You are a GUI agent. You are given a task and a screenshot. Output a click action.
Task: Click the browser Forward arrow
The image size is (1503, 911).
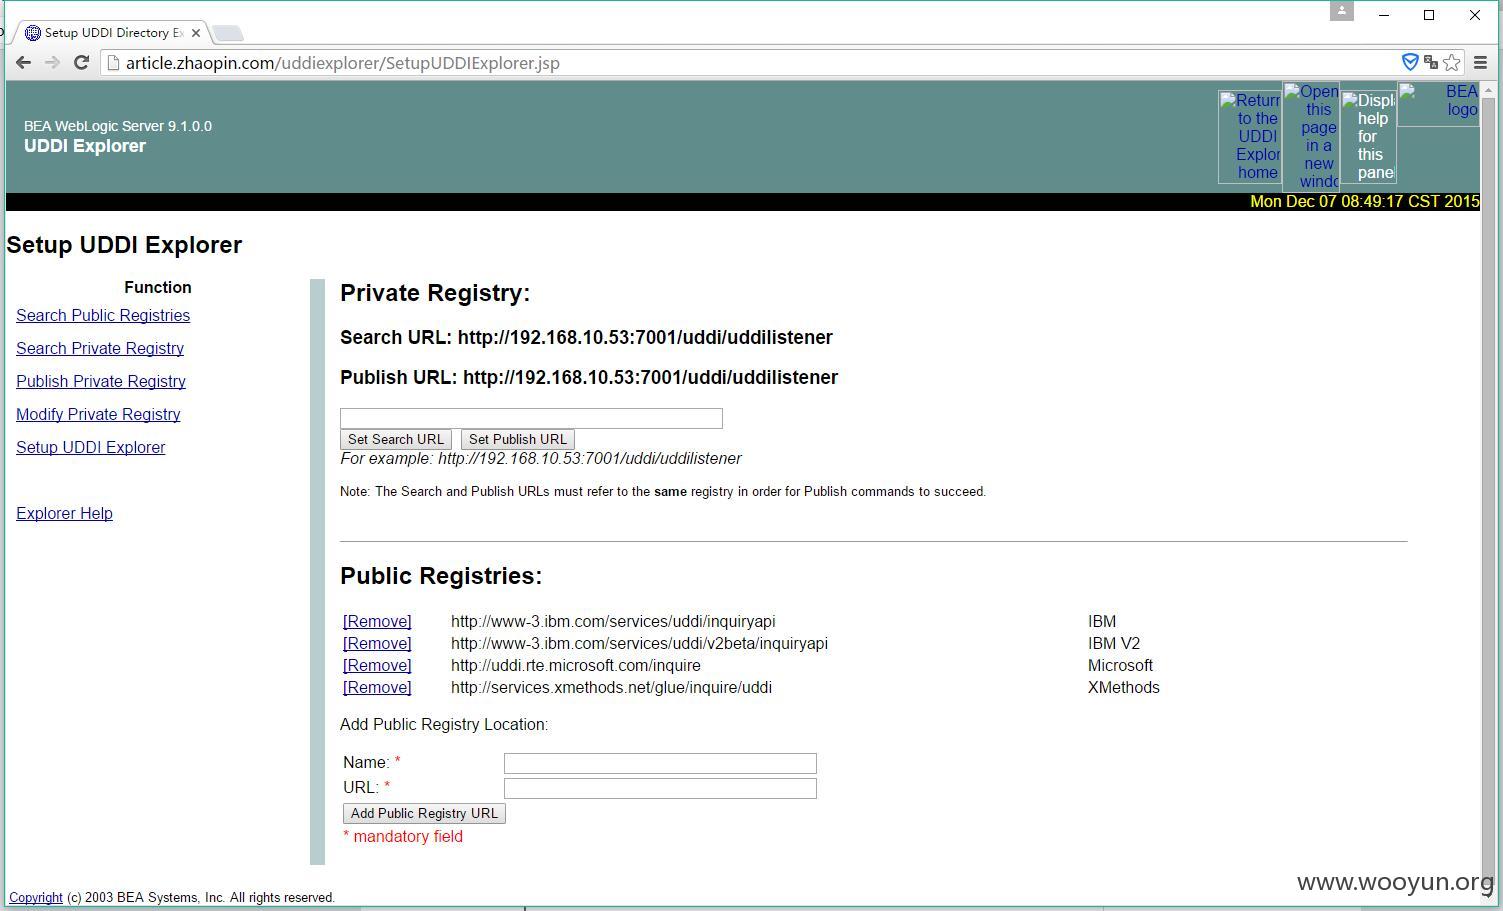tap(53, 63)
